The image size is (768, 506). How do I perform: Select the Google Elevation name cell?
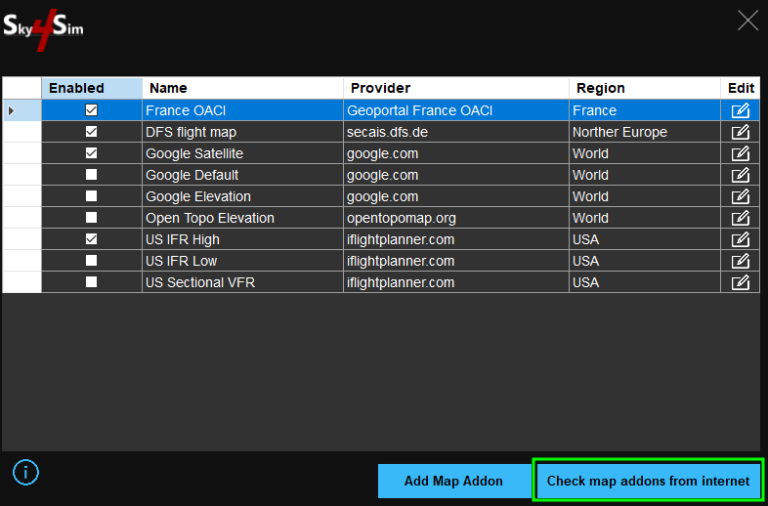click(243, 196)
